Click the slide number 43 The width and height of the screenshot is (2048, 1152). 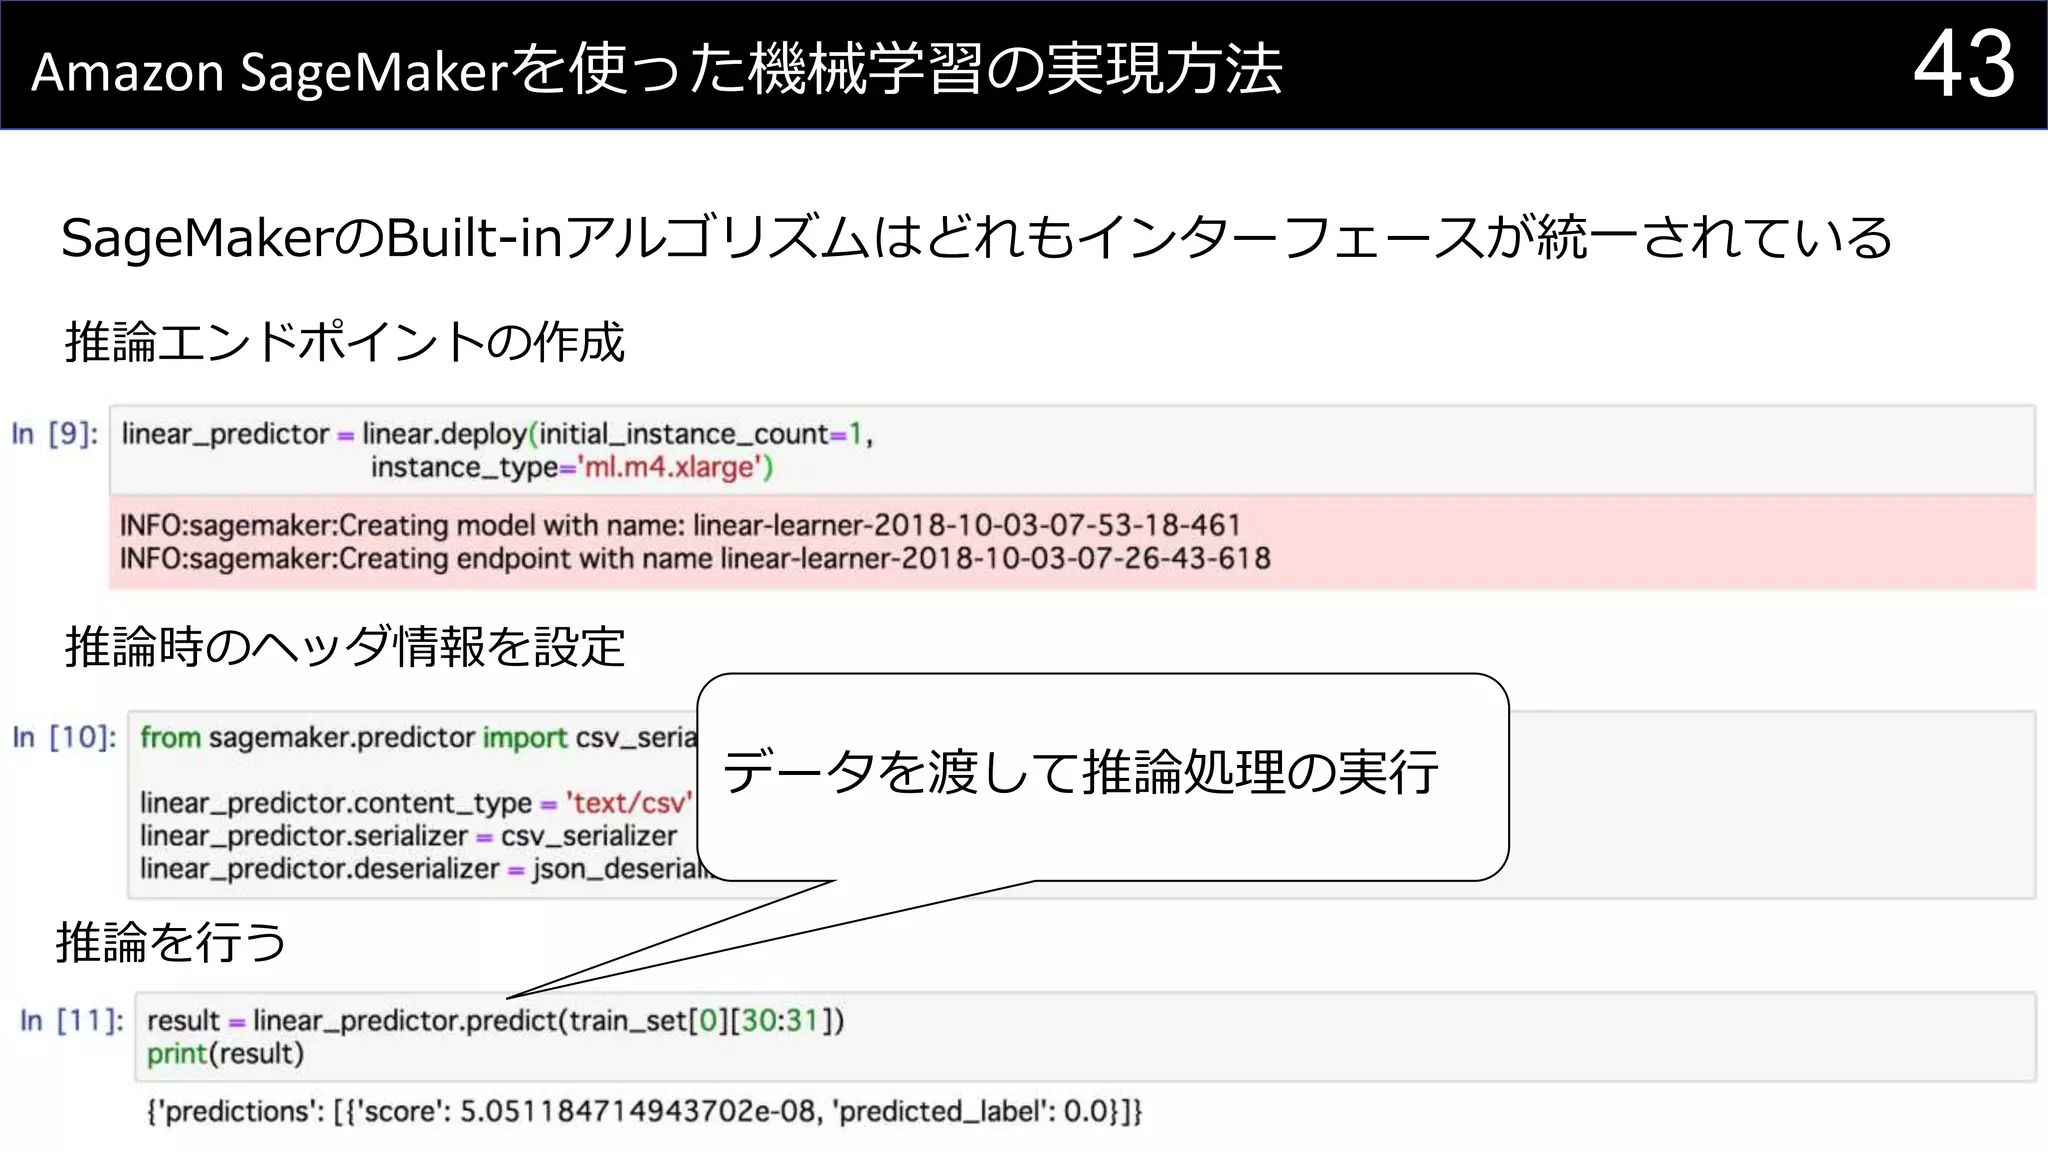point(1964,64)
